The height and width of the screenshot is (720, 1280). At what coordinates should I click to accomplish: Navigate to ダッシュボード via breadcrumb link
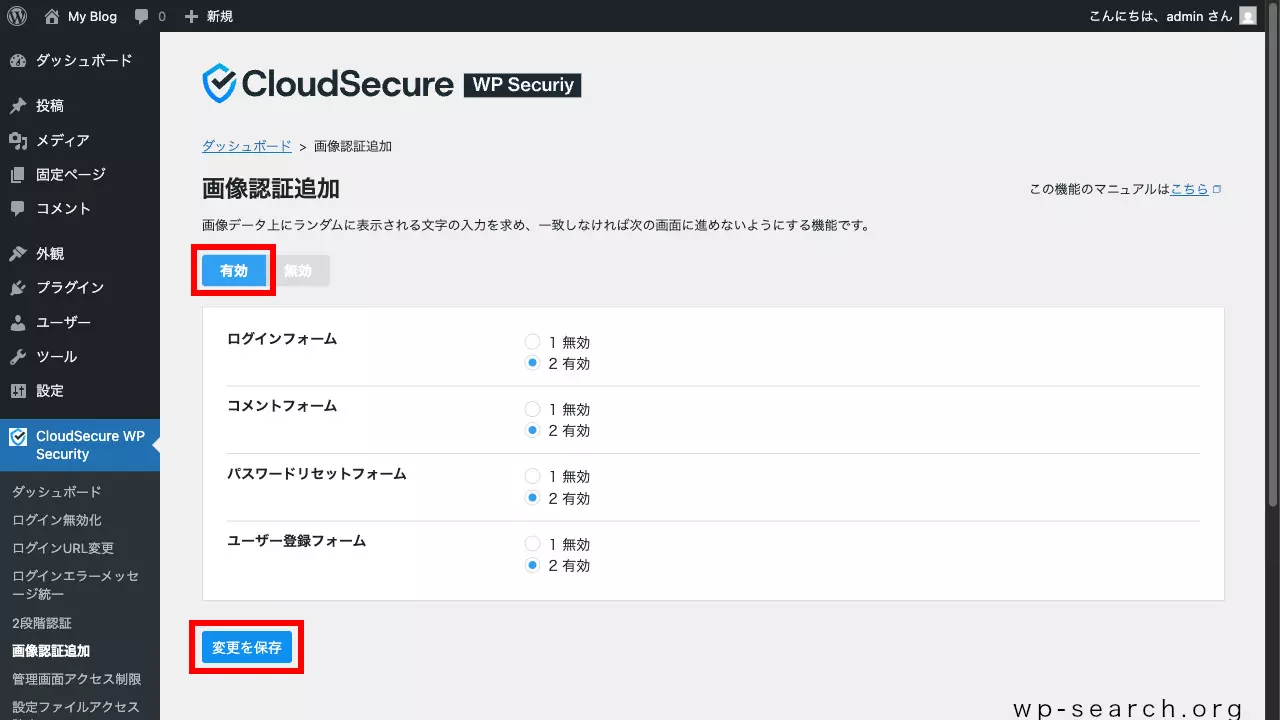(x=246, y=145)
